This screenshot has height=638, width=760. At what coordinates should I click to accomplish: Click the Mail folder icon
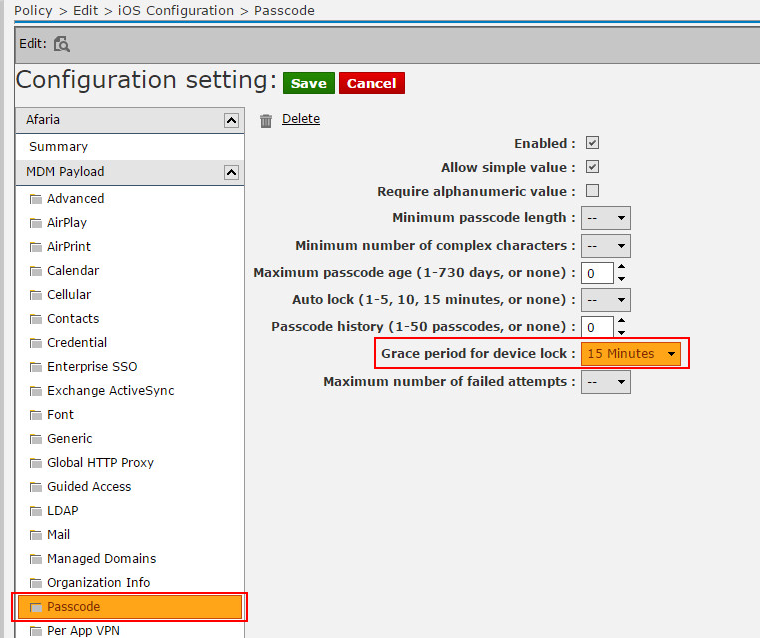(35, 535)
